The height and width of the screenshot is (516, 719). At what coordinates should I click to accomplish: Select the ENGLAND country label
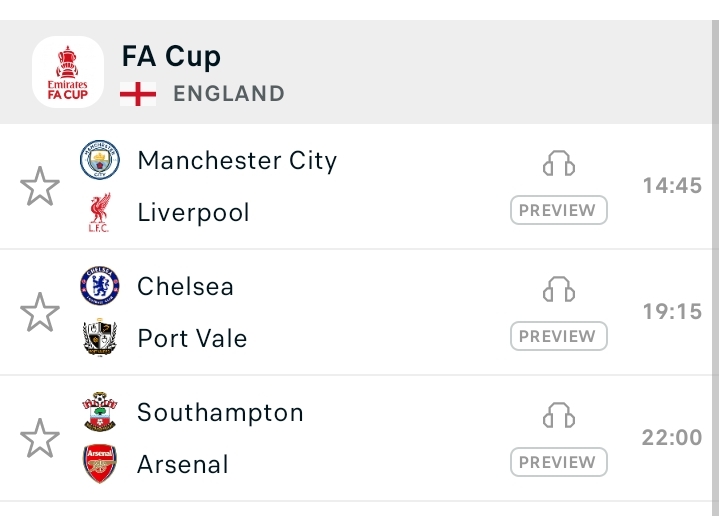point(229,94)
